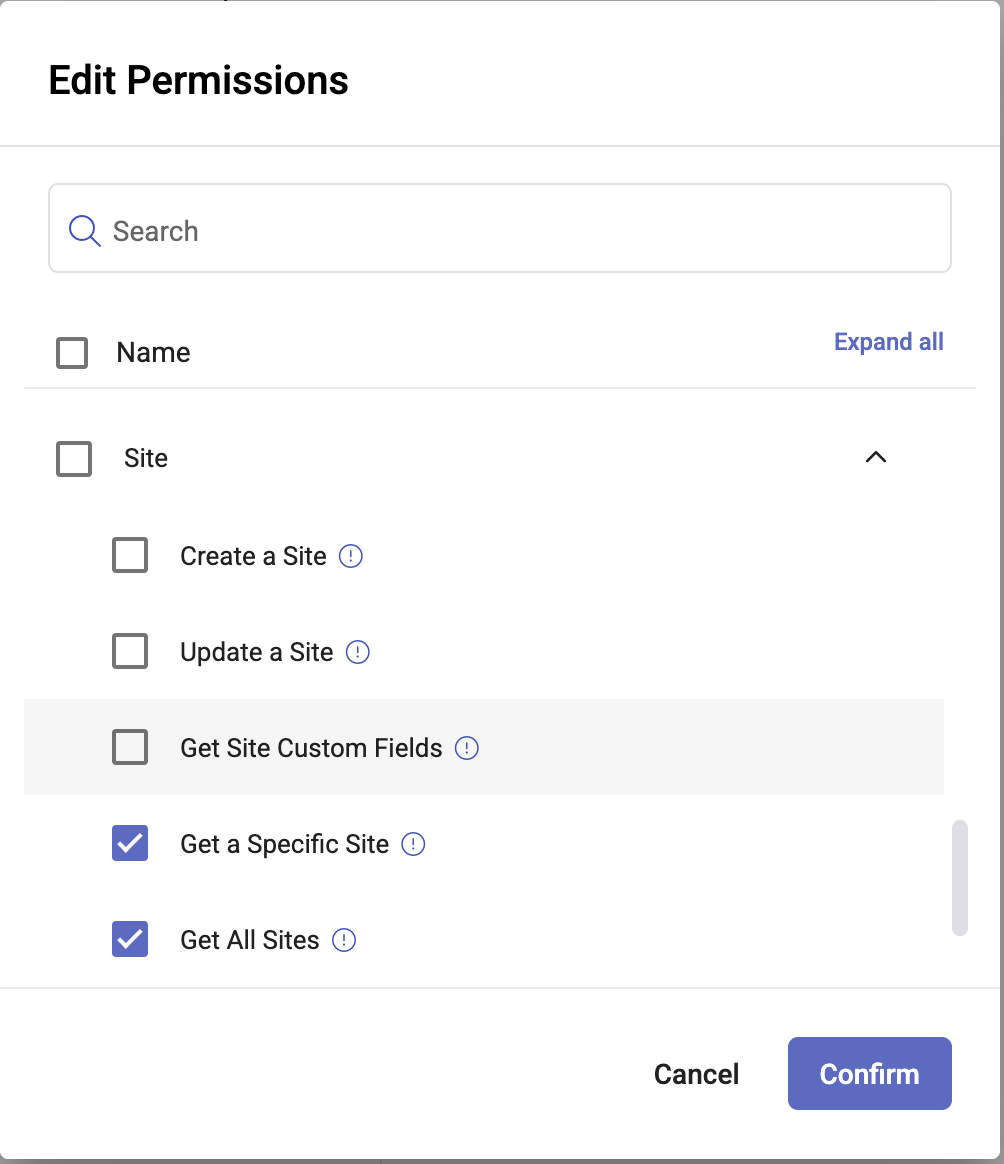Click info icon next to Get a Specific Site
This screenshot has width=1004, height=1164.
tap(413, 844)
